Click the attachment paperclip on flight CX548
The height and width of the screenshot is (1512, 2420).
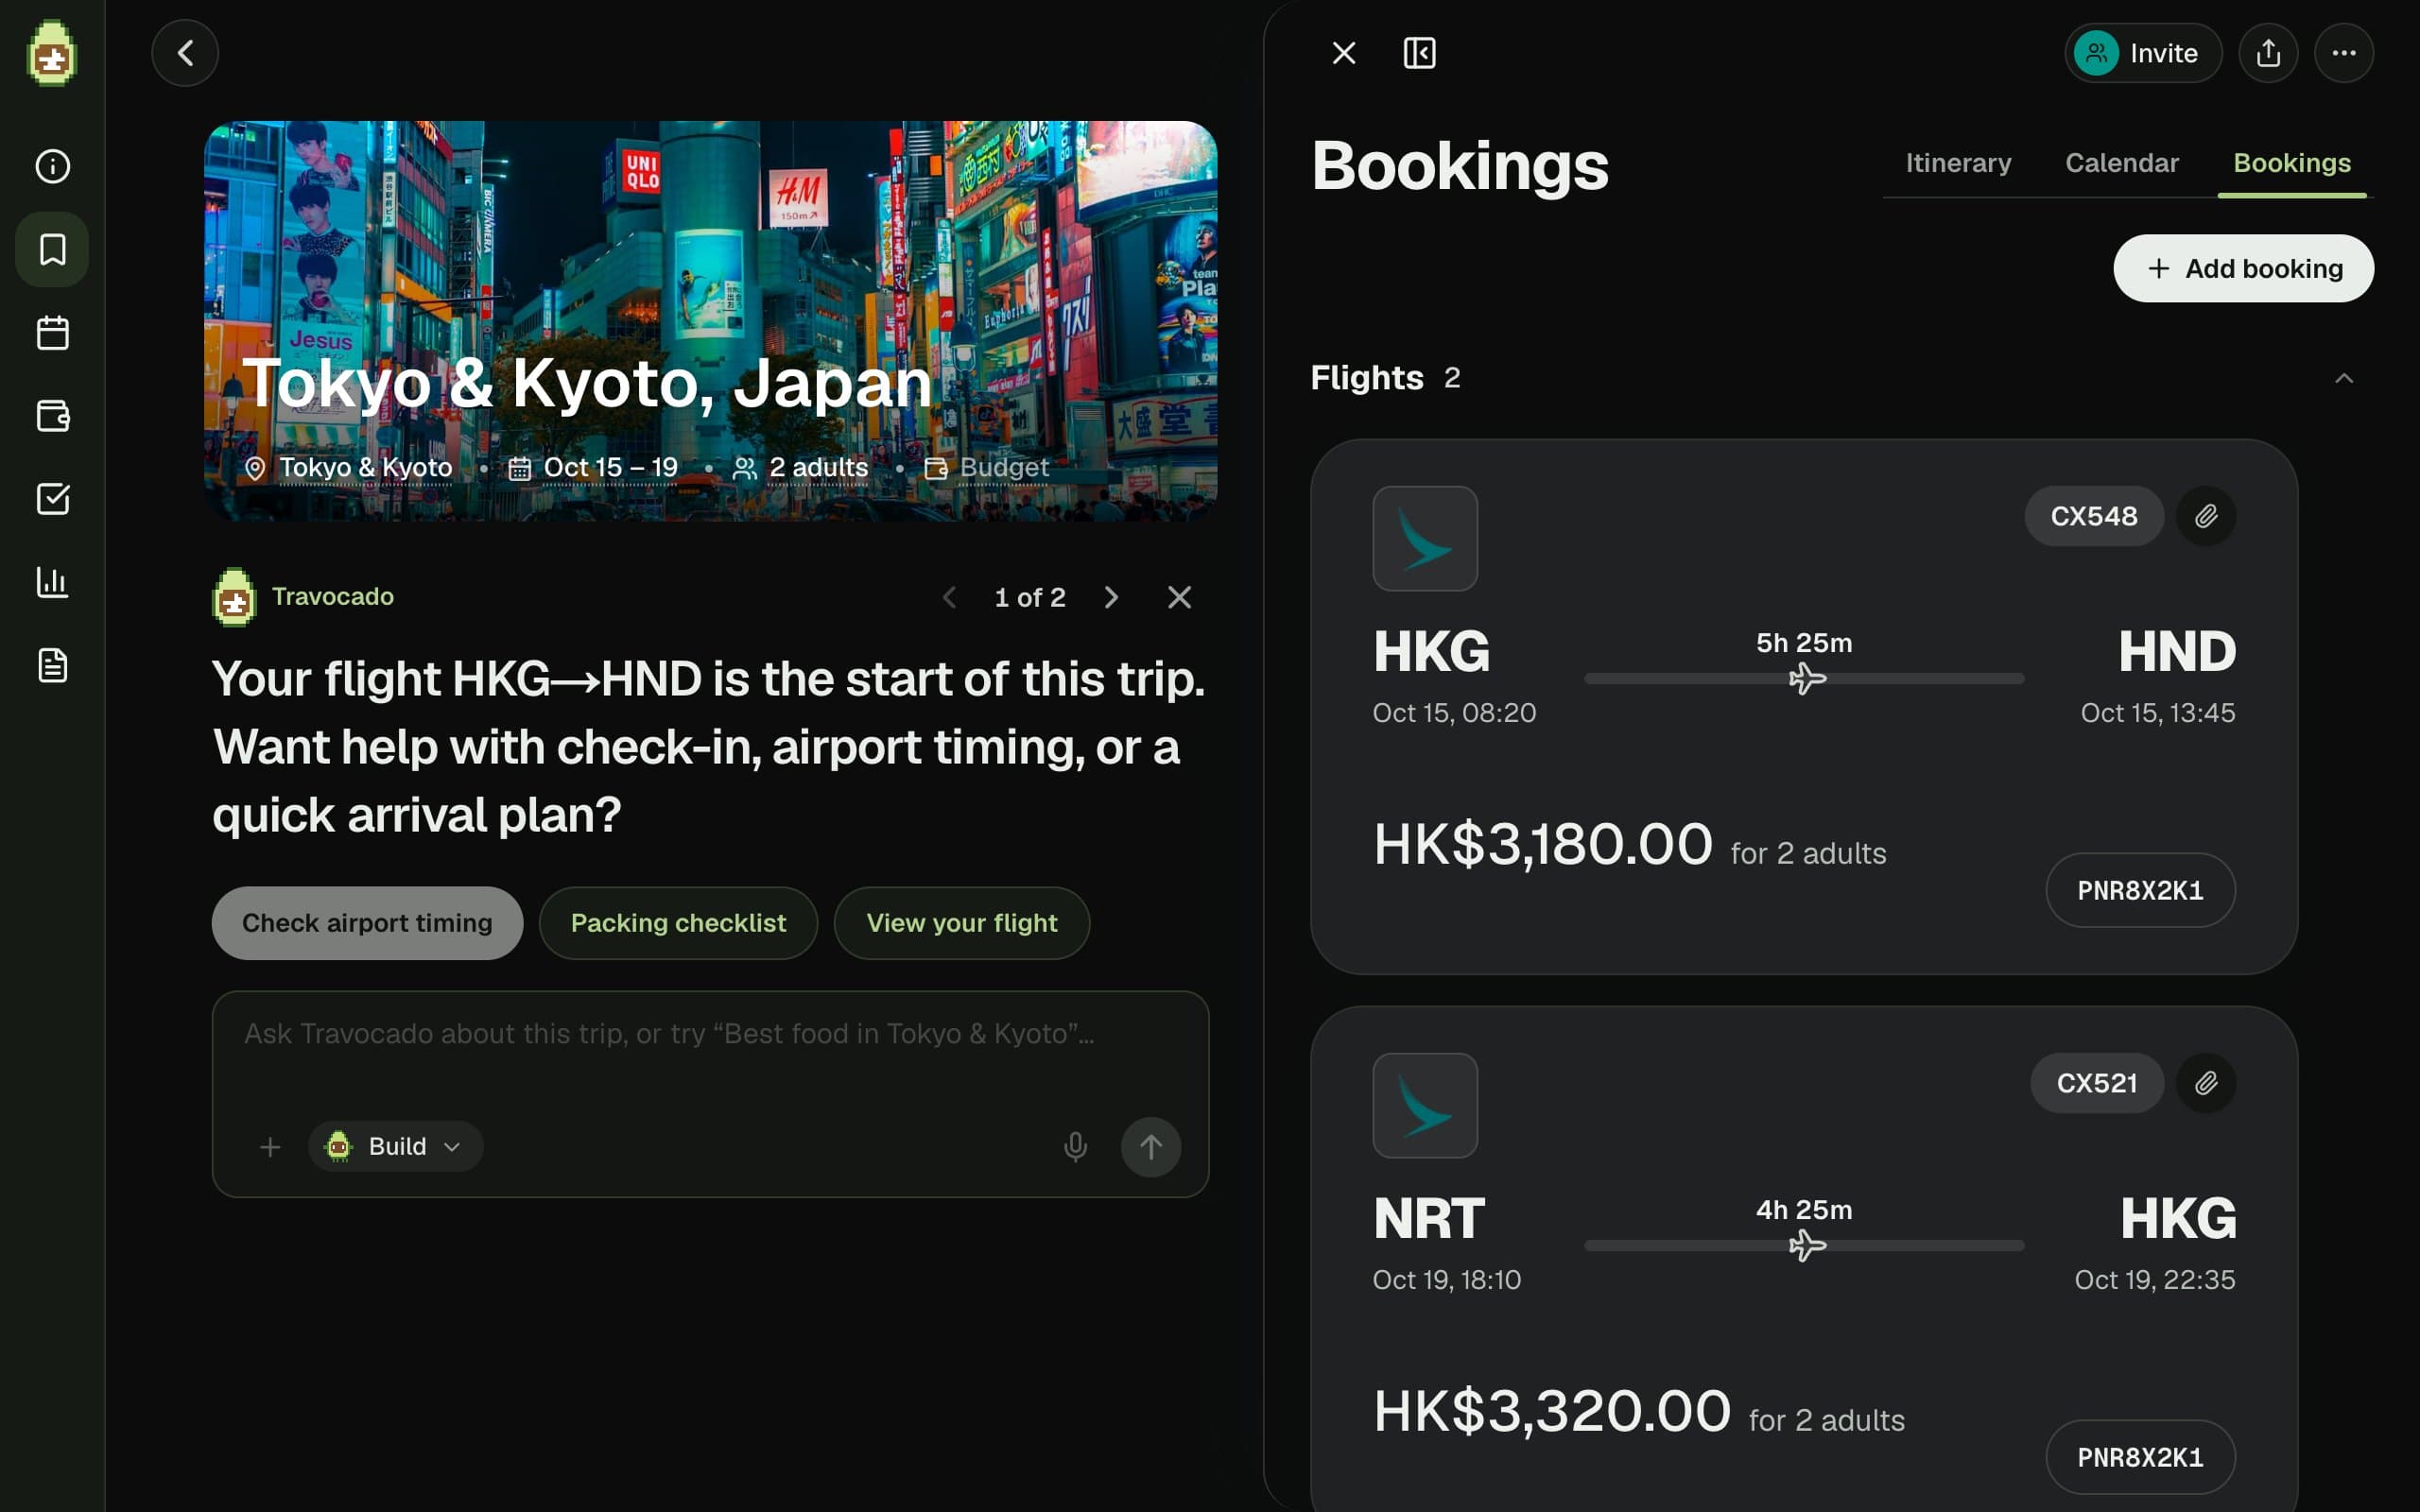2206,516
